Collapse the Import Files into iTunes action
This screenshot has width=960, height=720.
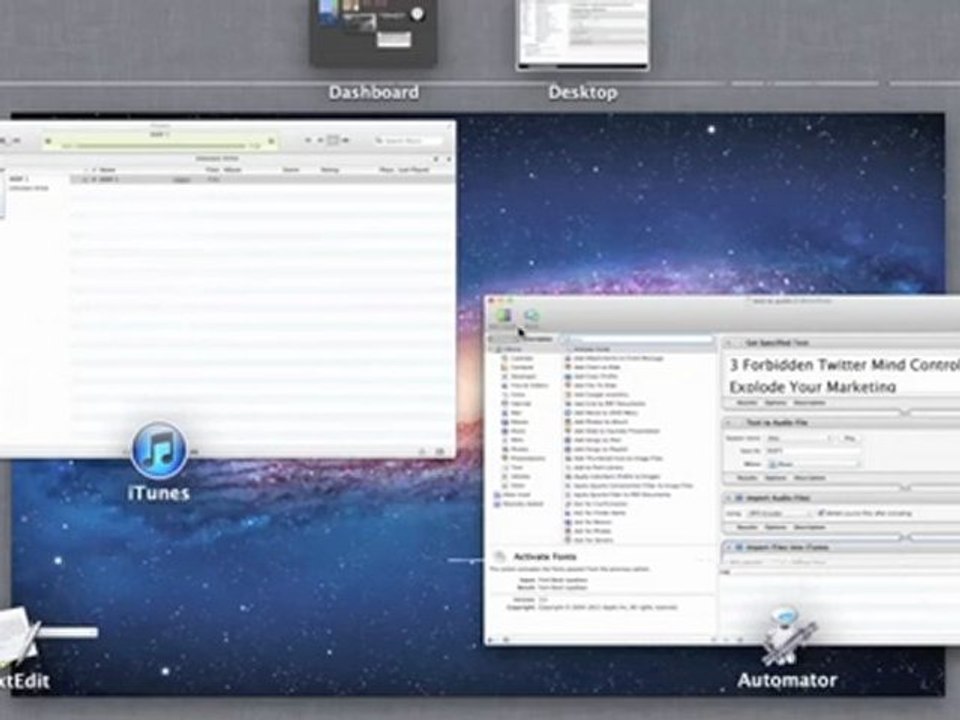(x=729, y=547)
